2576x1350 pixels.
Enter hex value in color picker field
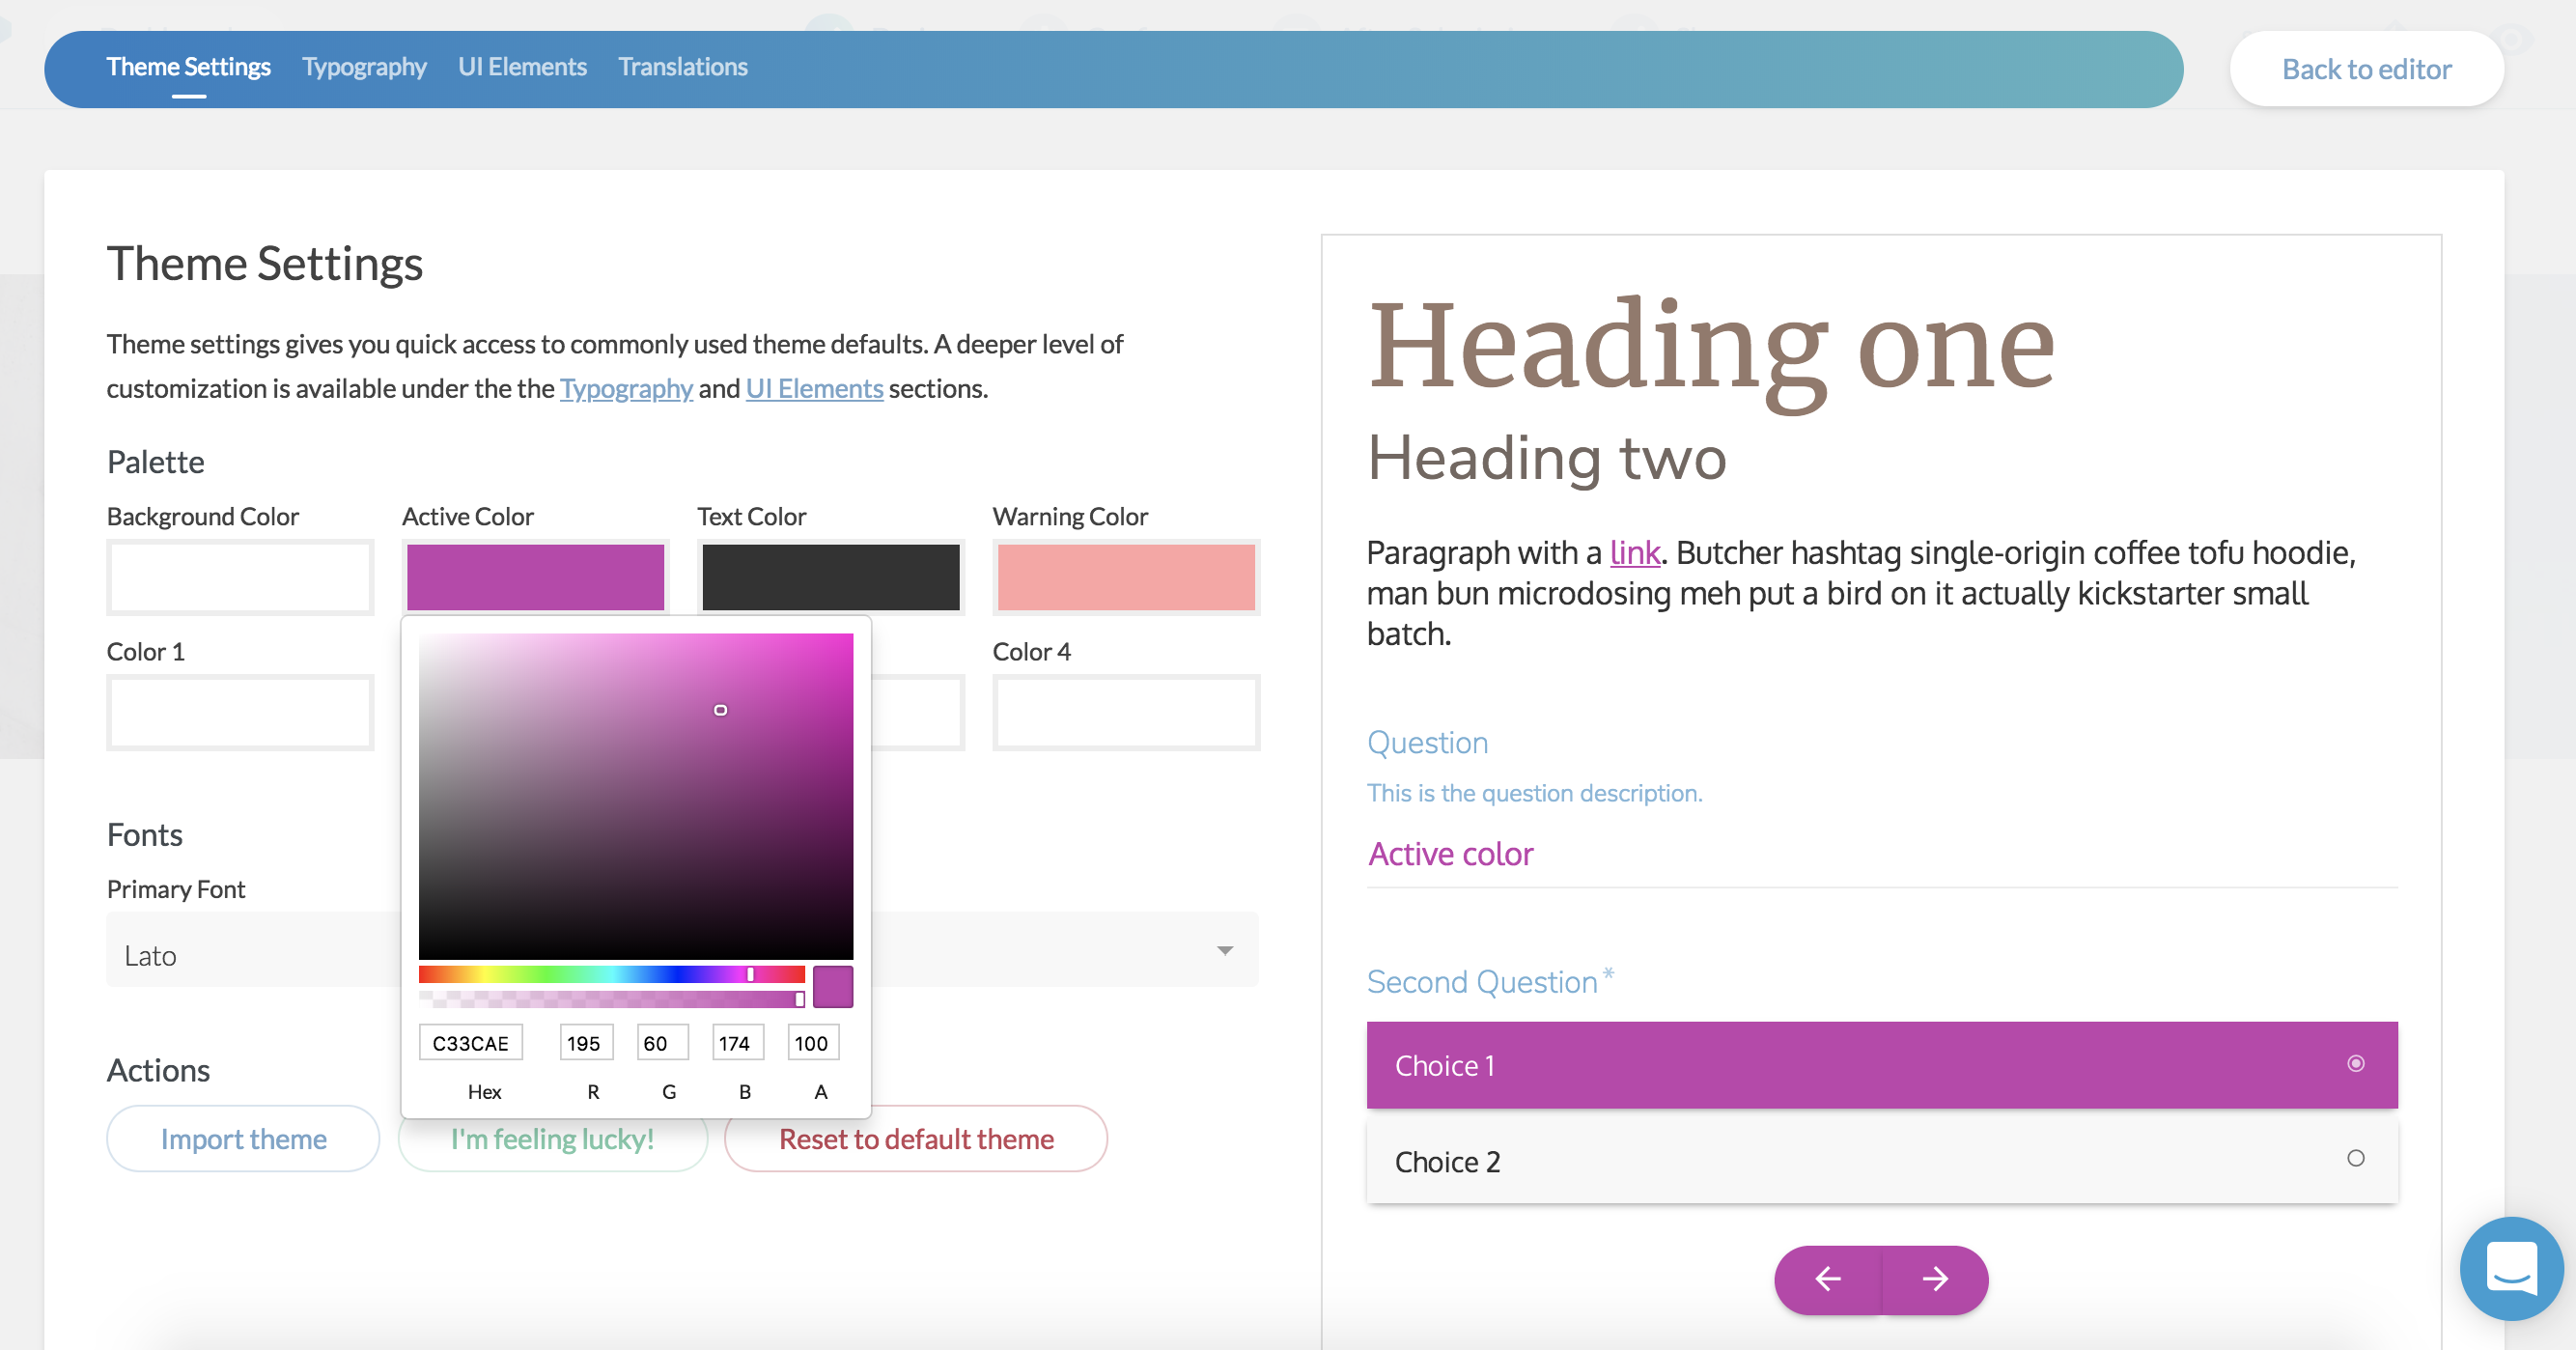click(474, 1043)
